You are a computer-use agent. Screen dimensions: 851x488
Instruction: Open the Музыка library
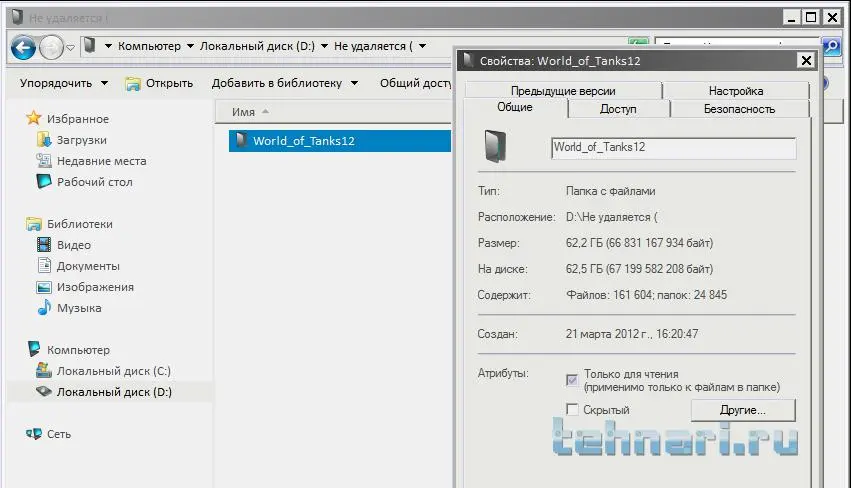[79, 308]
